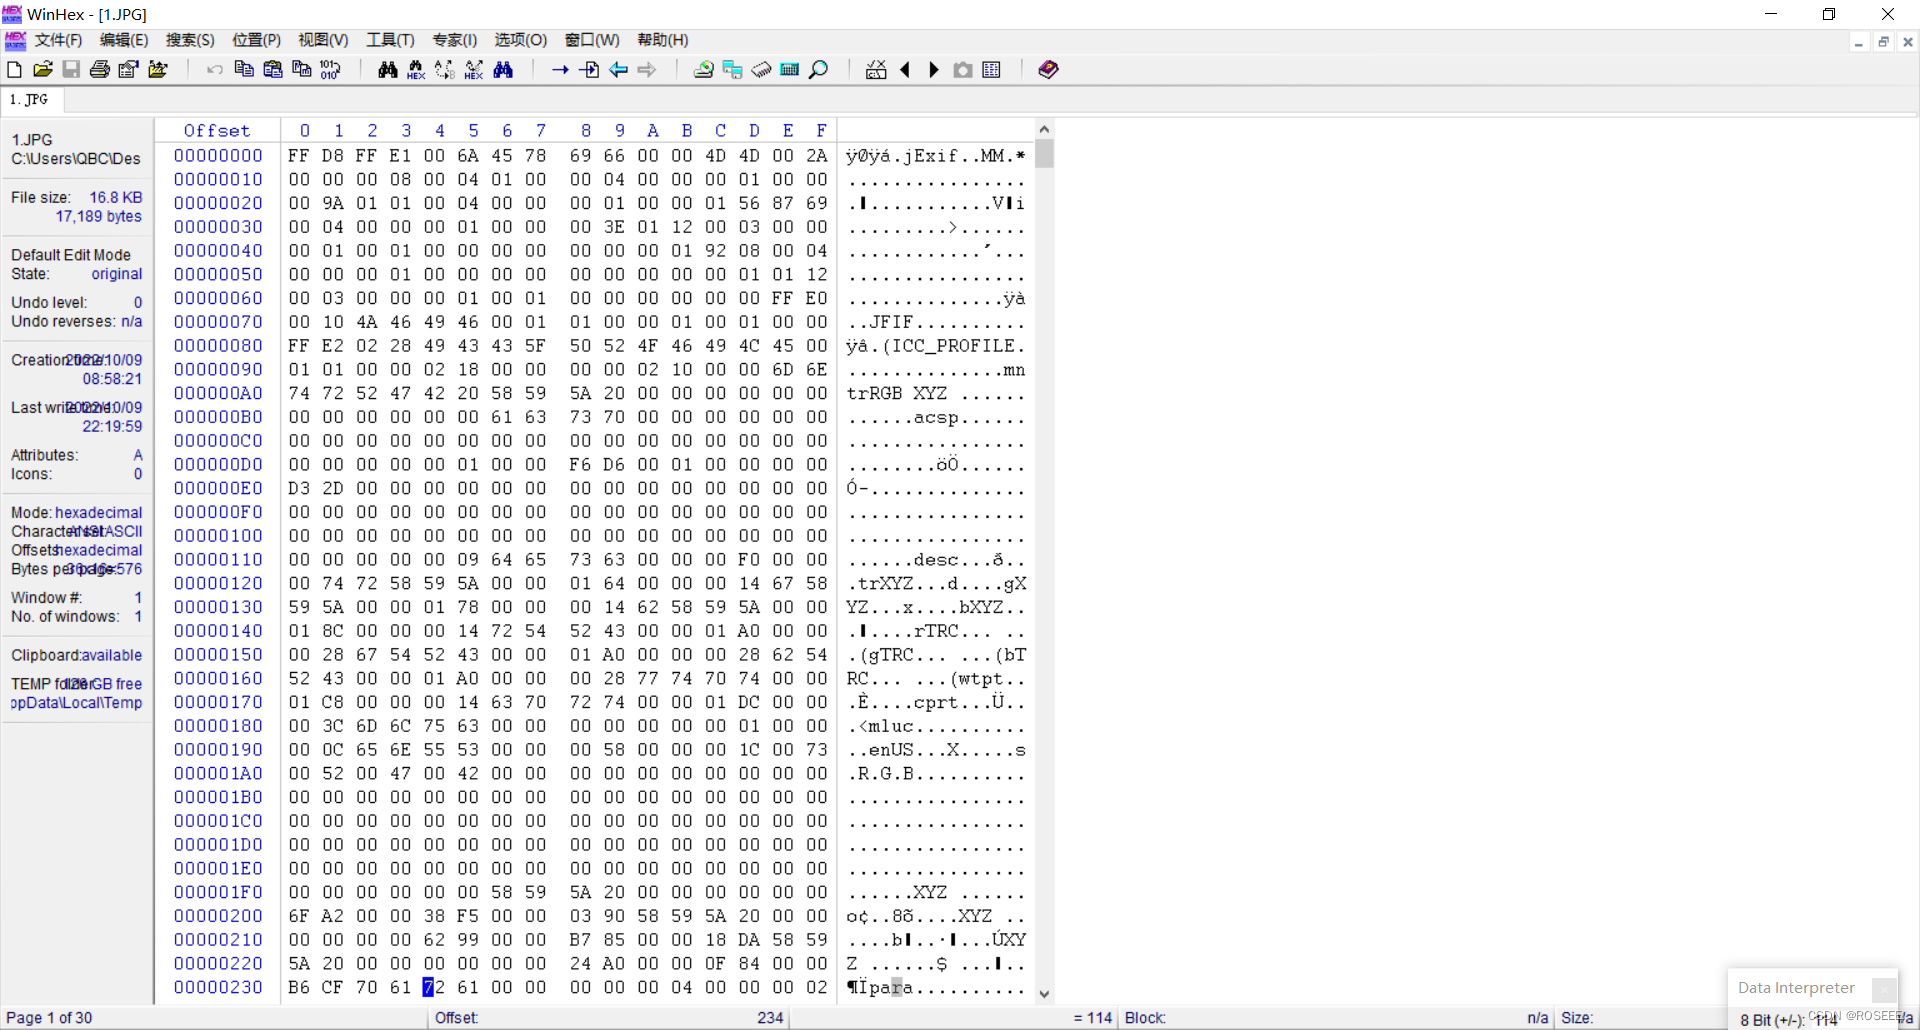Click the open folder icon with arrow
This screenshot has height=1030, width=1920.
coord(158,69)
